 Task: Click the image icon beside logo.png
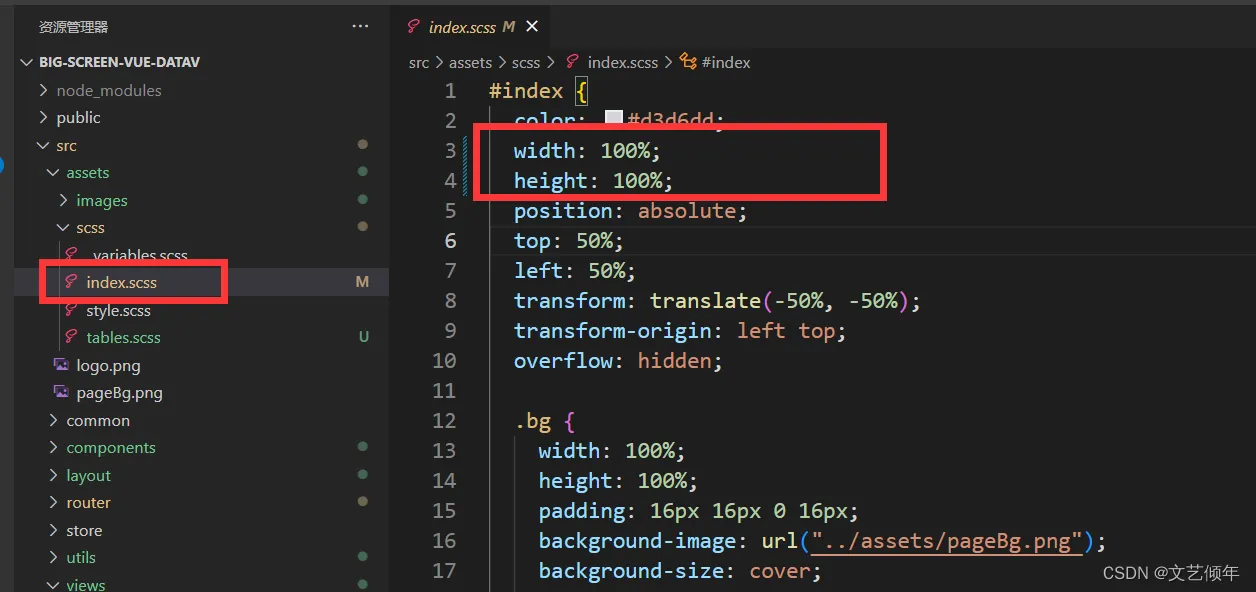pos(61,365)
